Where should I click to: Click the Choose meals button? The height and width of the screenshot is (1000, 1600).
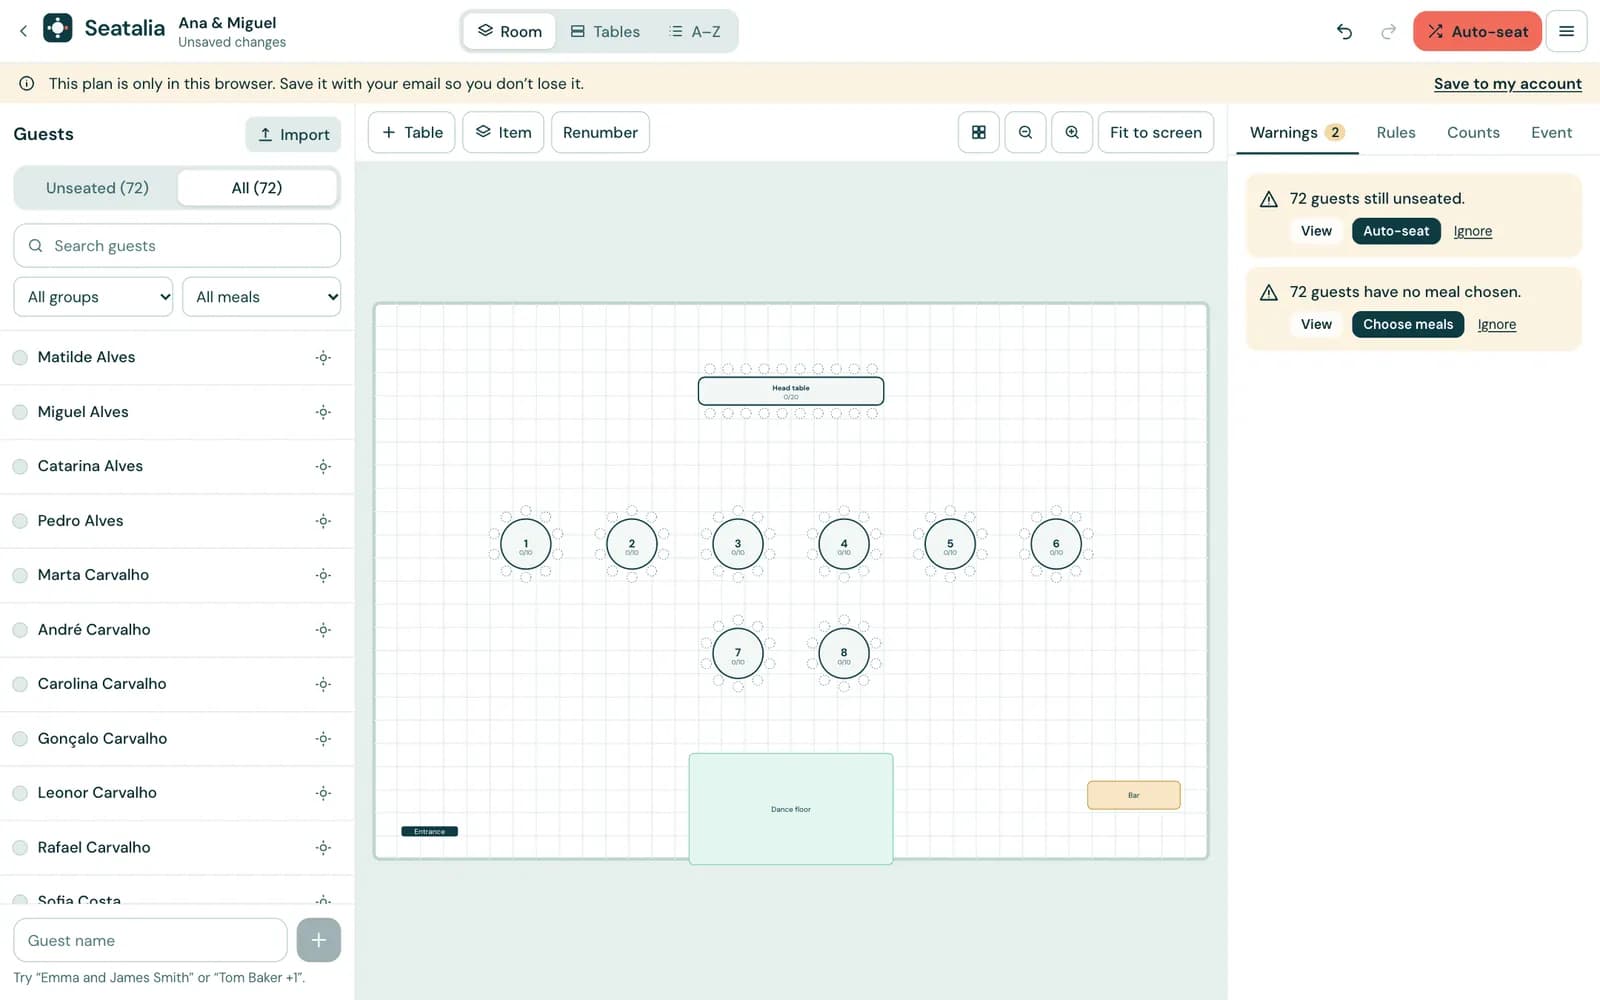[x=1408, y=324]
